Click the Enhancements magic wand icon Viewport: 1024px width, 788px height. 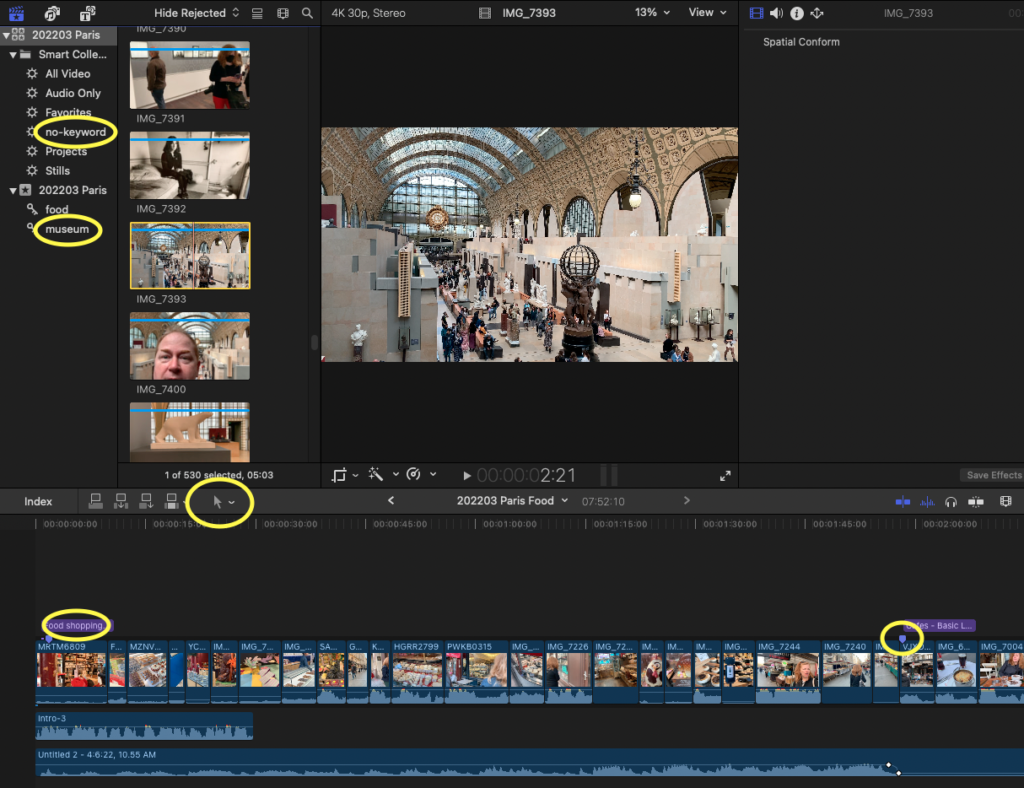[376, 474]
